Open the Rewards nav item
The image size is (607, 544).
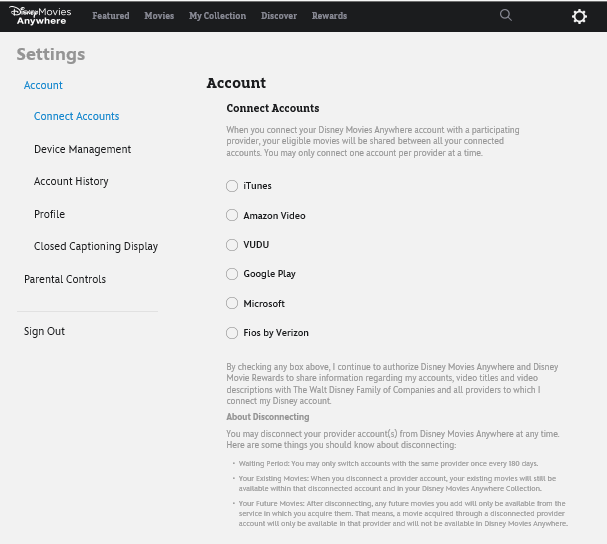[329, 16]
